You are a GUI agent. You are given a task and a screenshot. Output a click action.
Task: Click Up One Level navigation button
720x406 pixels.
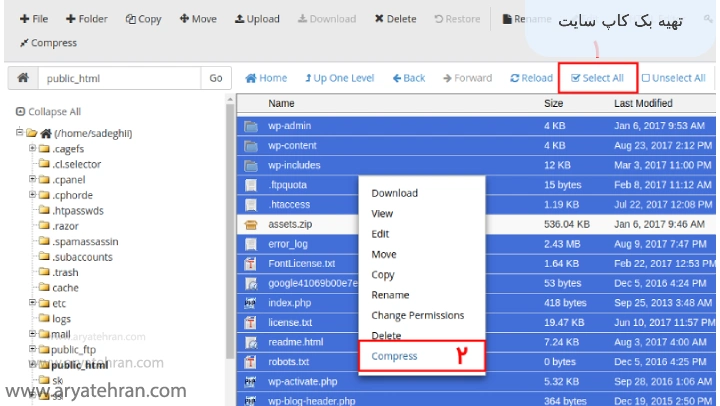(340, 78)
